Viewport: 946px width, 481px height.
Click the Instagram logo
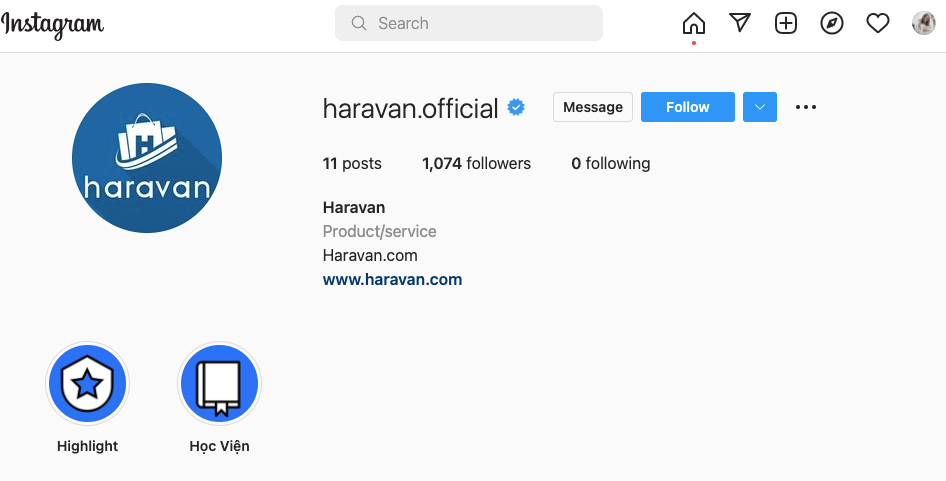(x=52, y=24)
